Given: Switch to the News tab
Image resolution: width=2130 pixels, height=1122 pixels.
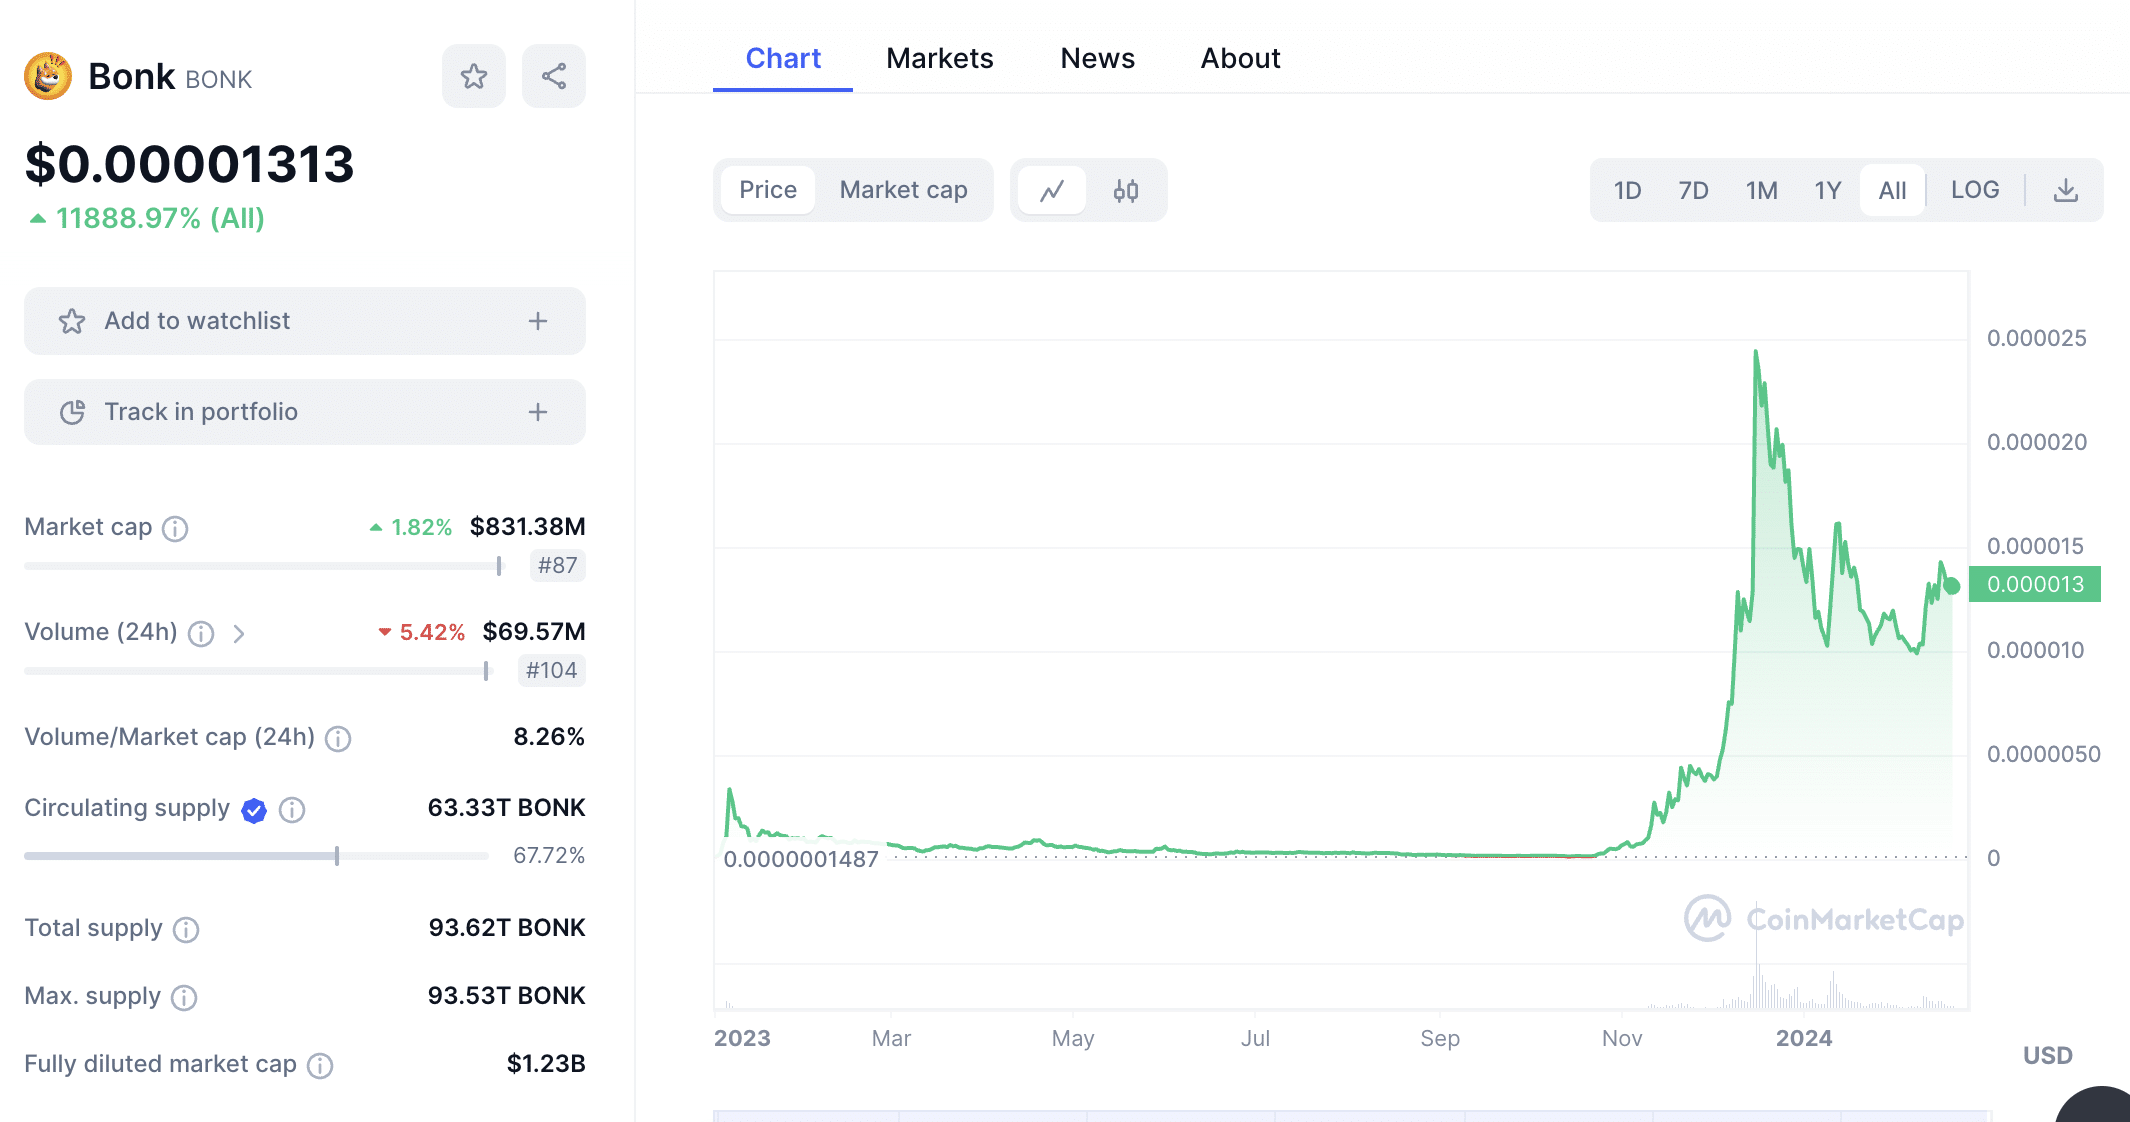Looking at the screenshot, I should (1095, 58).
